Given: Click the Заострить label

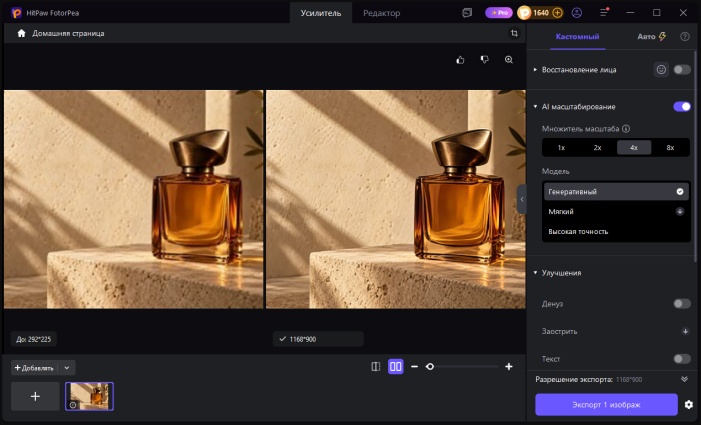Looking at the screenshot, I should point(559,331).
